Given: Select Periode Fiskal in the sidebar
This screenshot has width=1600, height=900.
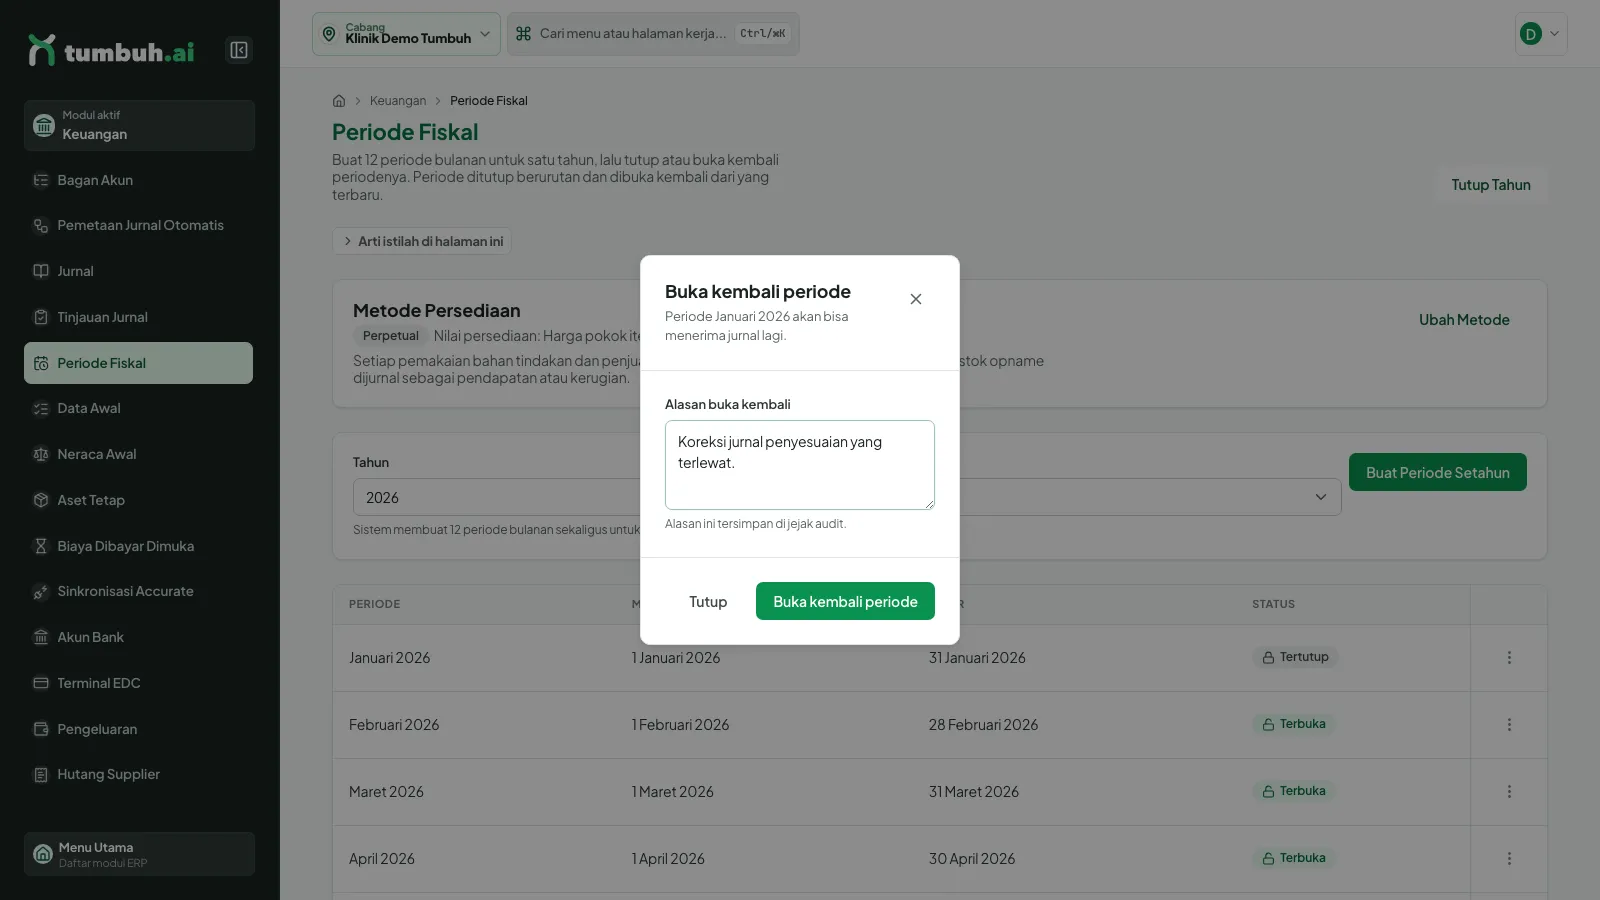Looking at the screenshot, I should [x=139, y=363].
